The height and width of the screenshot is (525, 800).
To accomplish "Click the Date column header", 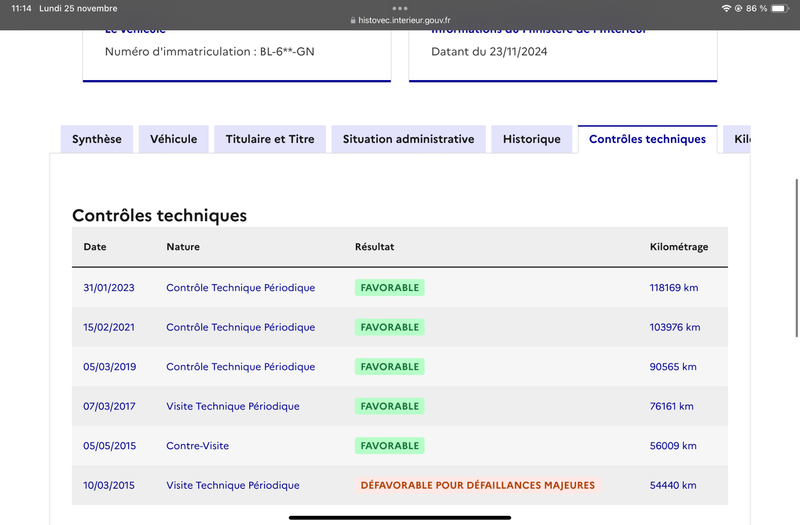I will [x=95, y=247].
